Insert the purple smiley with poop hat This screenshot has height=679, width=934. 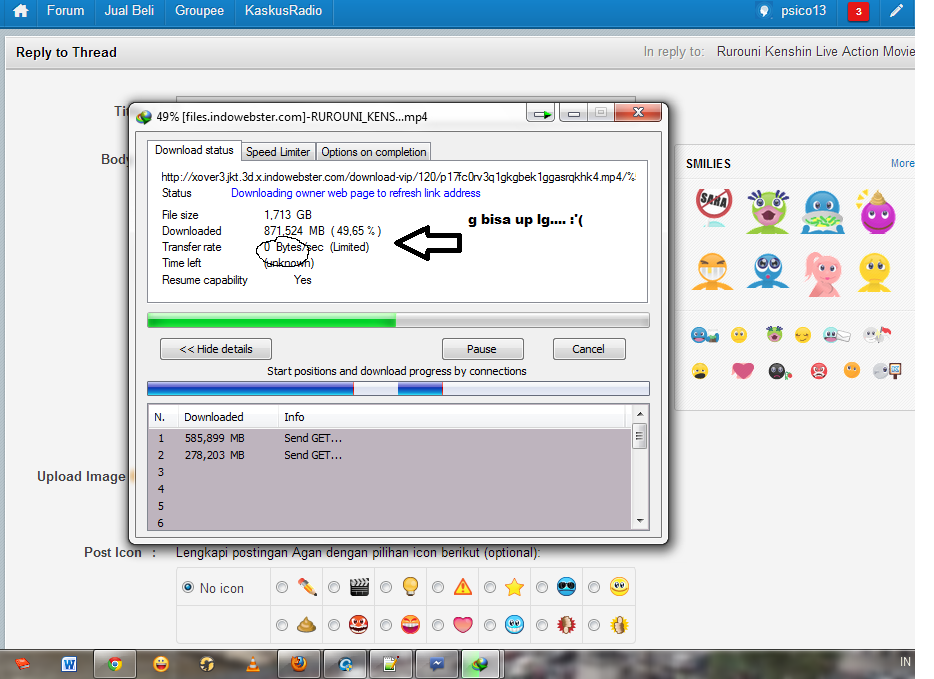point(877,211)
